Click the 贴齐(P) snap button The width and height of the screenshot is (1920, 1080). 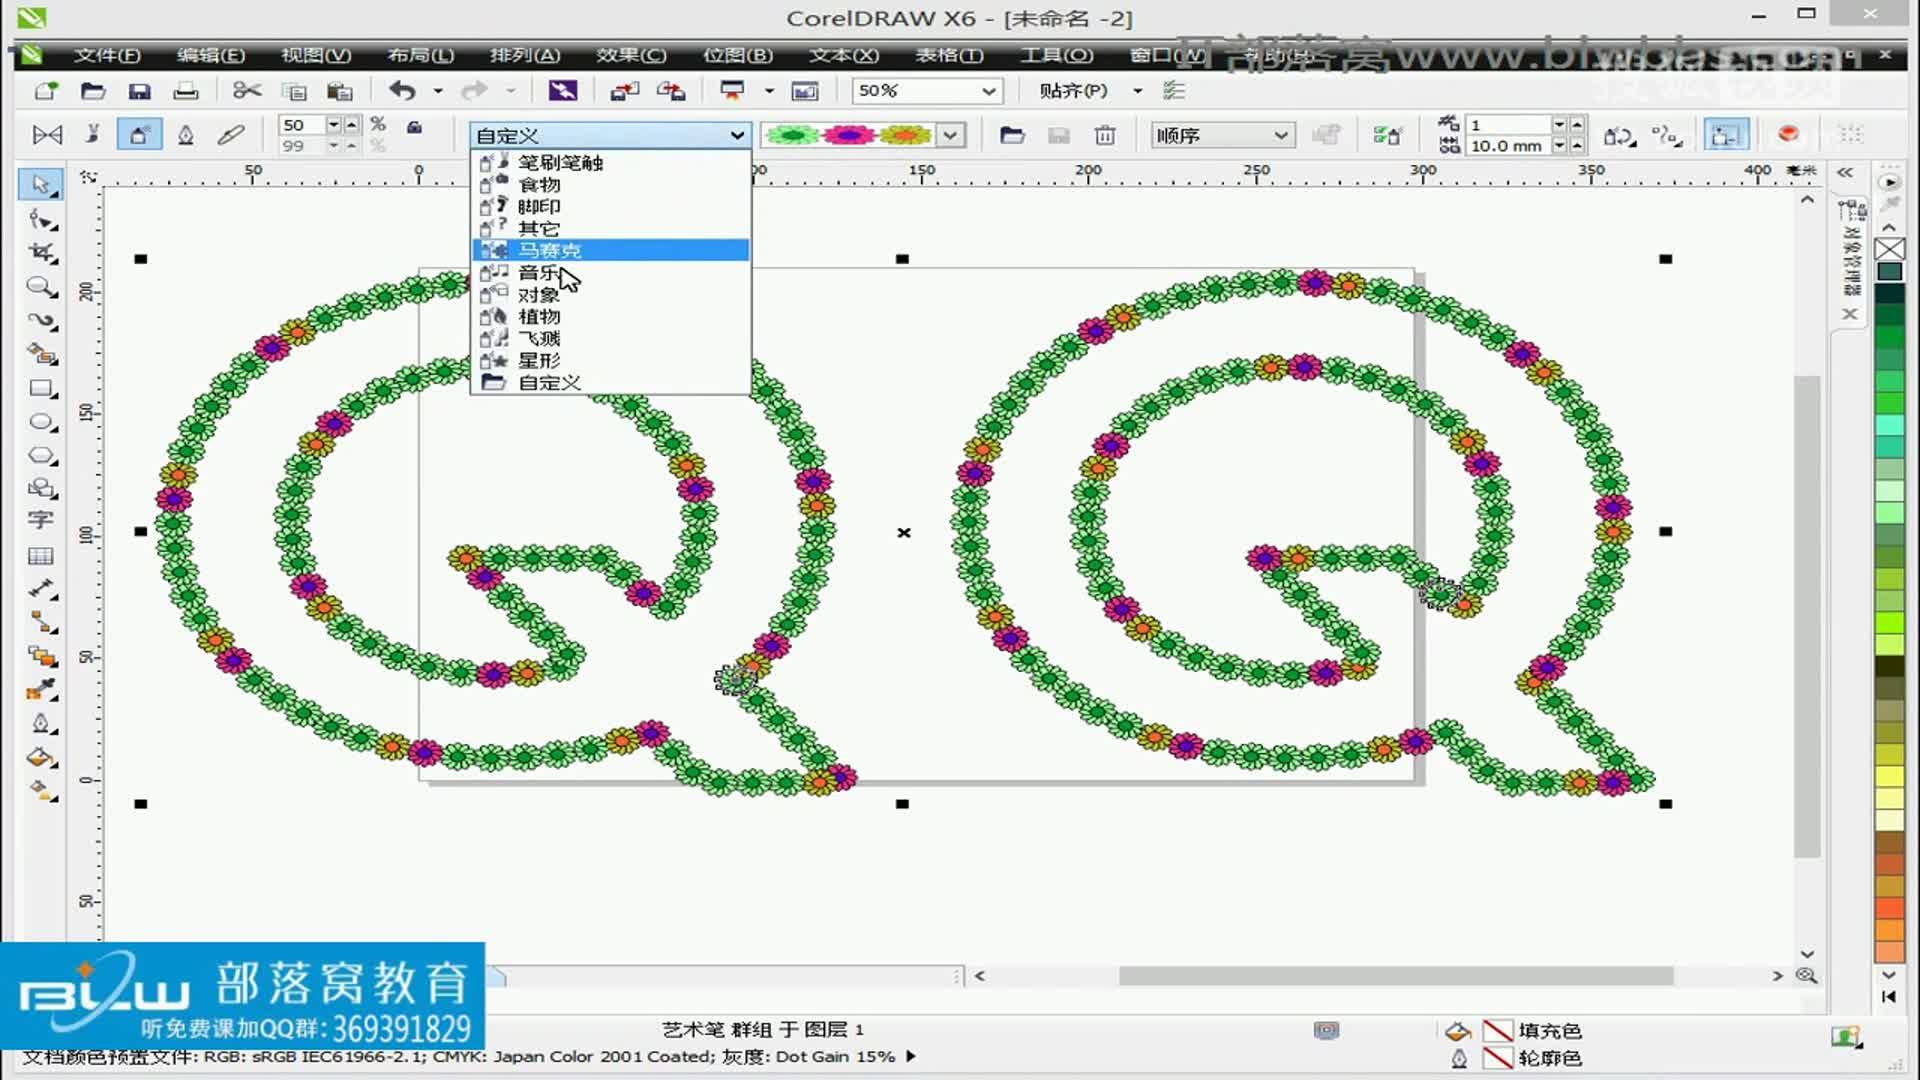1072,91
